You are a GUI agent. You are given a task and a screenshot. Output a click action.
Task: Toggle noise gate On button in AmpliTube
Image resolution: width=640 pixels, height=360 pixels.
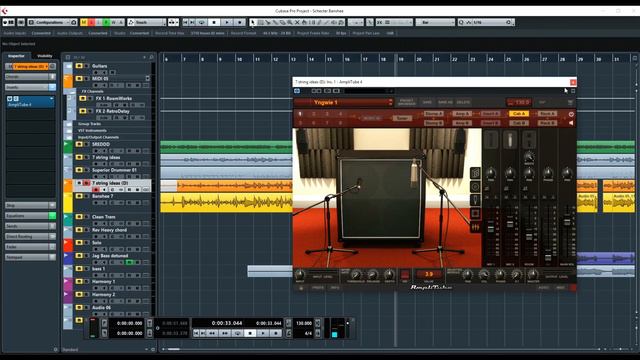[x=405, y=274]
